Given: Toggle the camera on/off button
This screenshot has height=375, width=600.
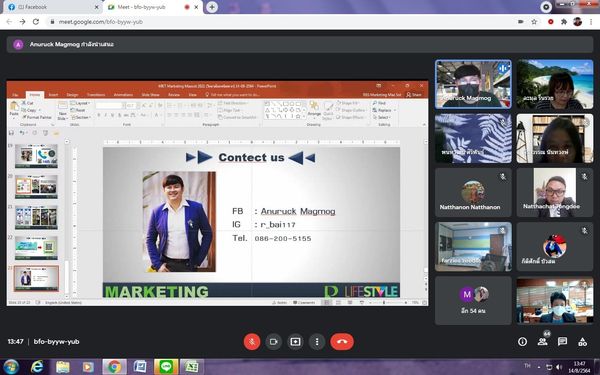Looking at the screenshot, I should click(273, 342).
